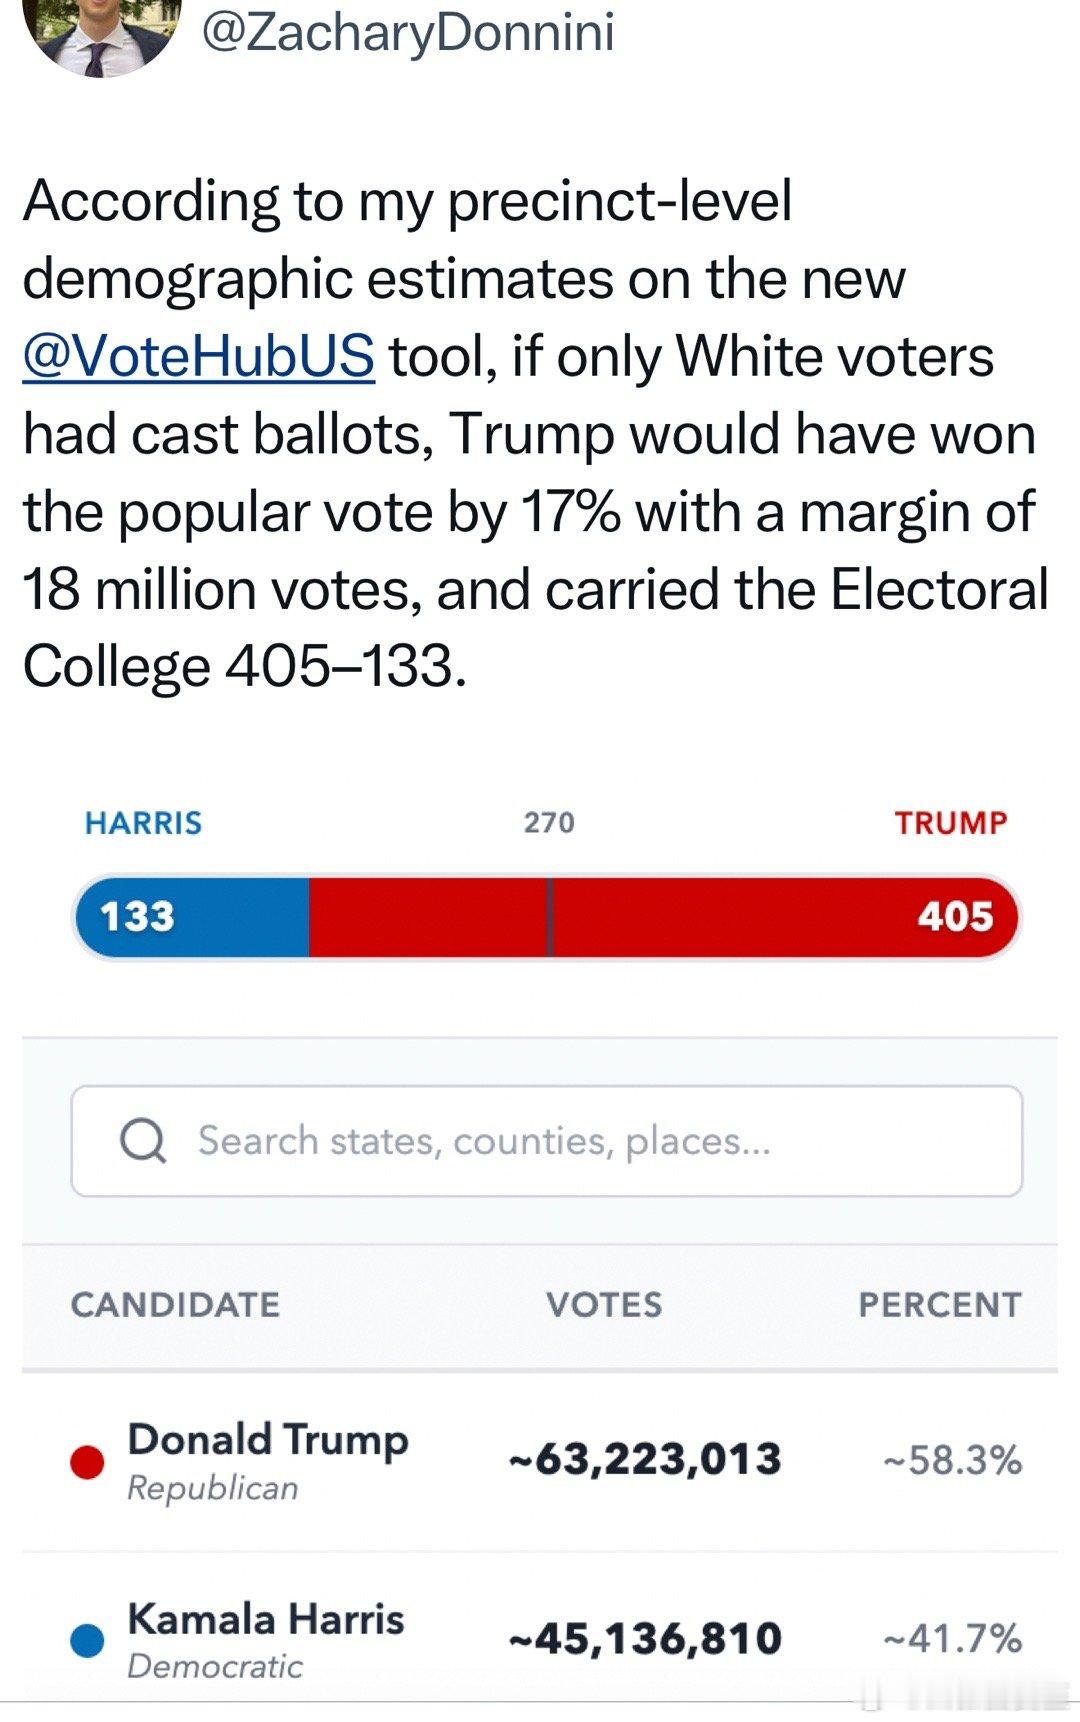Sort by the PERCENT column header
1080x1722 pixels.
tap(940, 1305)
